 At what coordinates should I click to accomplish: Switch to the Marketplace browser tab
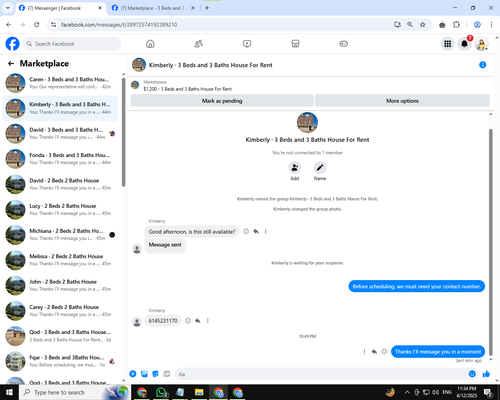point(153,8)
